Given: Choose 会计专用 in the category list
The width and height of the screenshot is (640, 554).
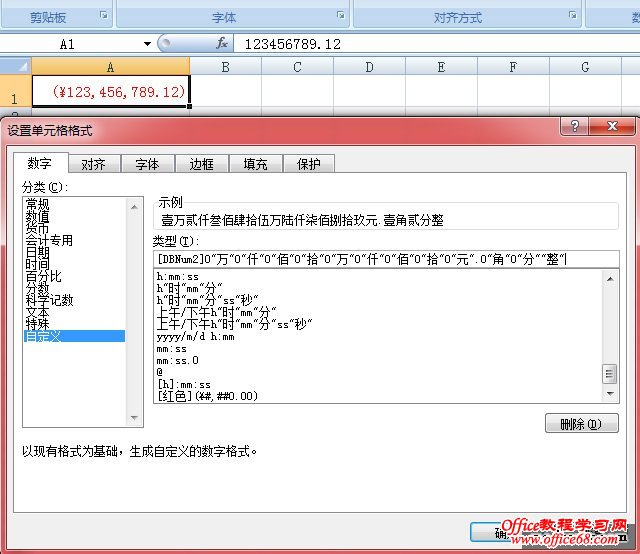Looking at the screenshot, I should (48, 240).
